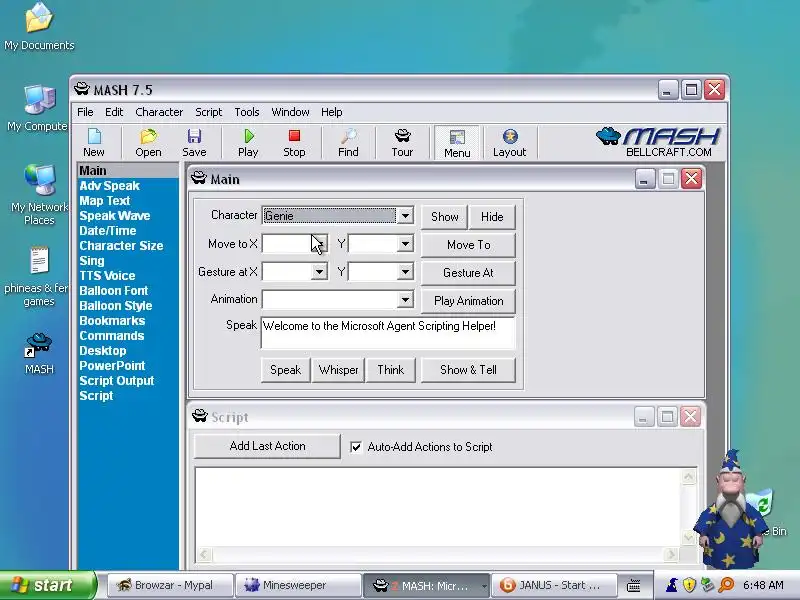Open the Move to Y dropdown
Screen dimensions: 800x600
(x=405, y=244)
